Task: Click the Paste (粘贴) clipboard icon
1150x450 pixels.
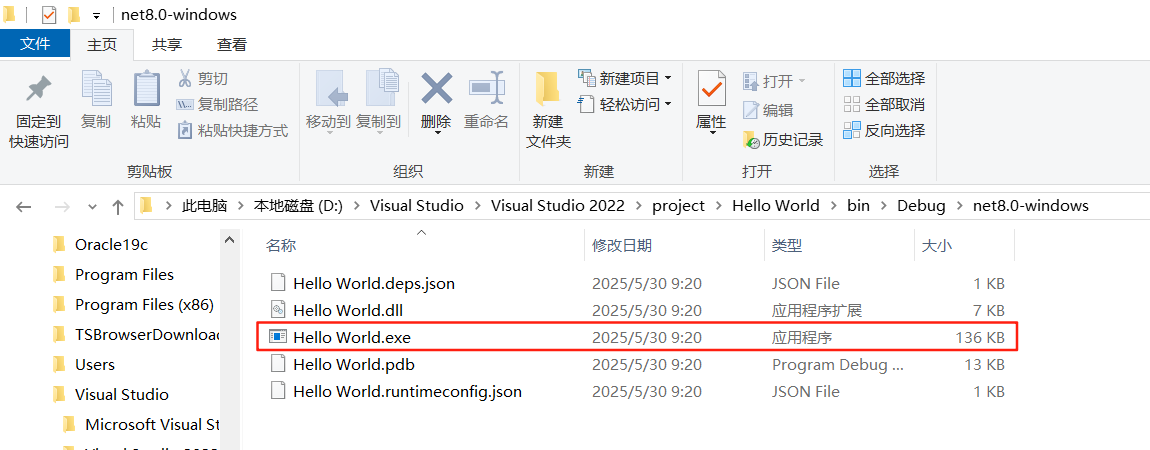Action: [147, 89]
